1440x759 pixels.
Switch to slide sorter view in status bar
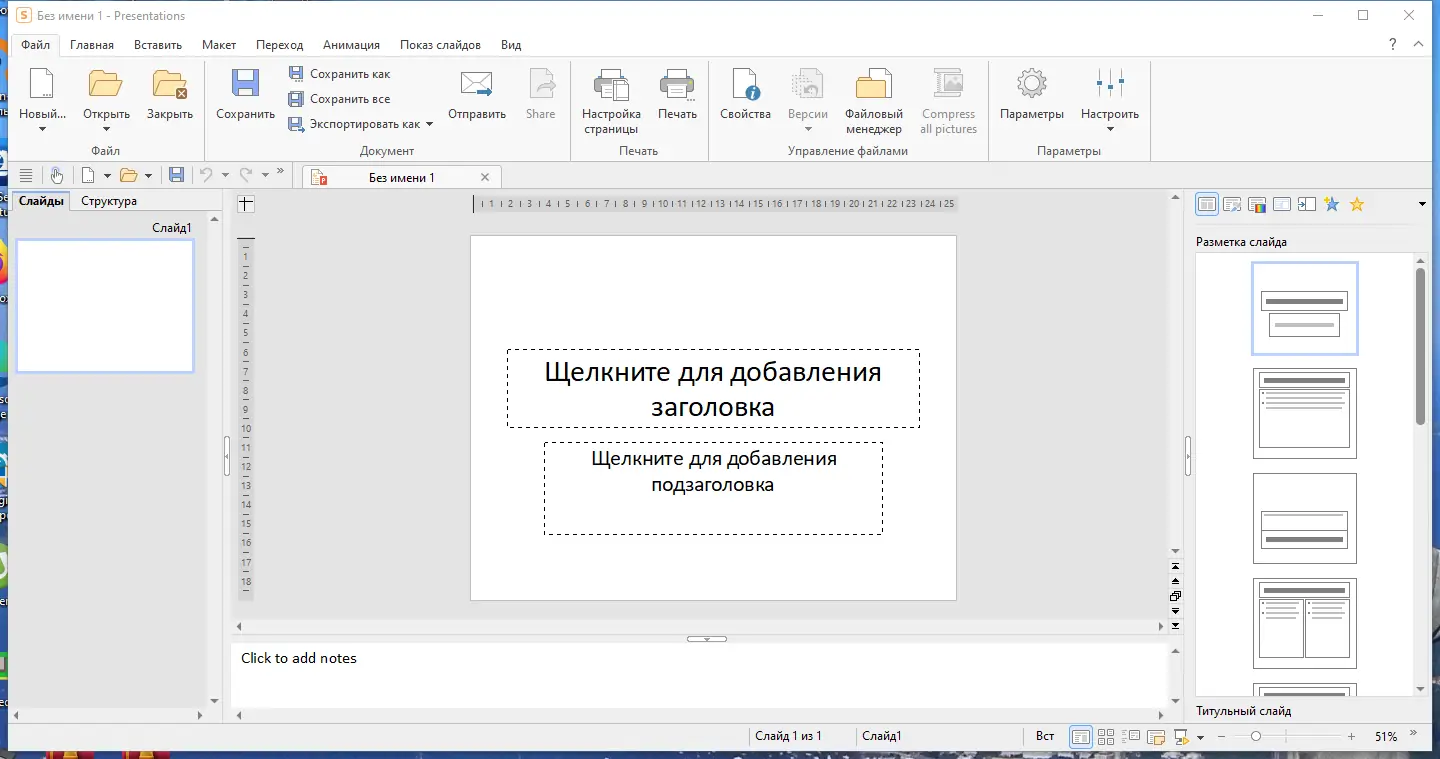tap(1106, 737)
